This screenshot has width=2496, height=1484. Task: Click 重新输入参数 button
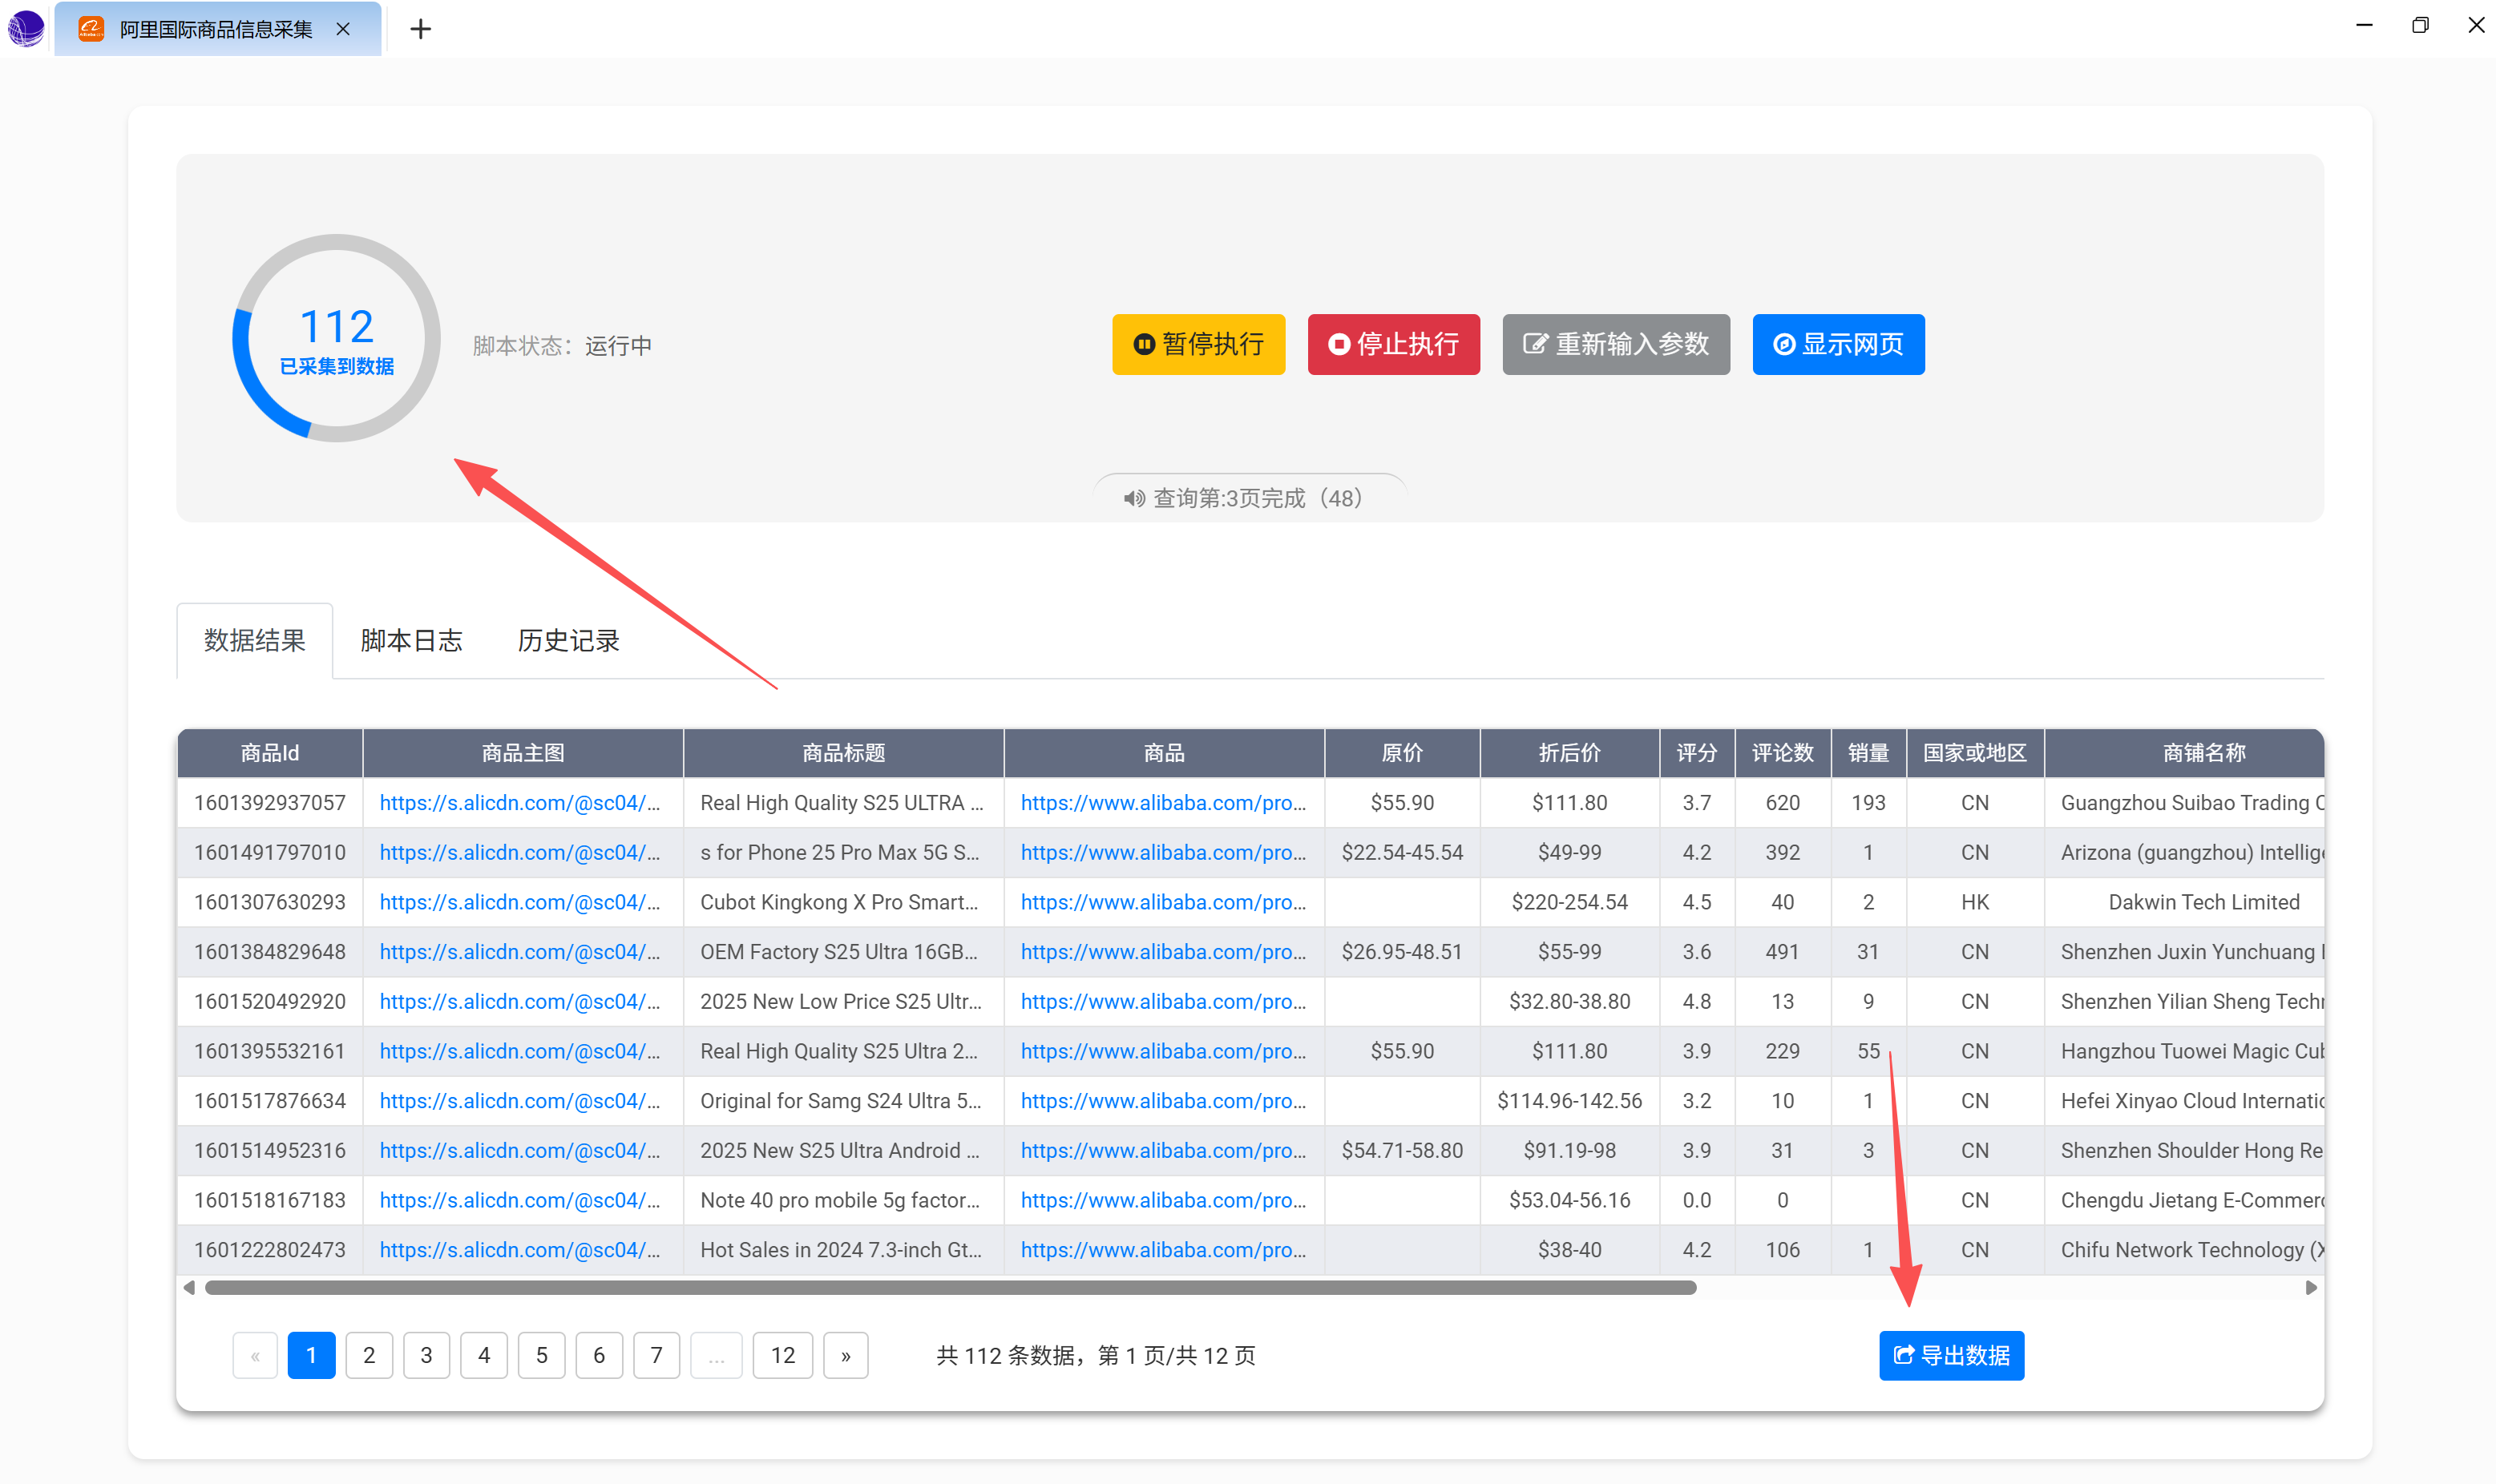pos(1615,344)
